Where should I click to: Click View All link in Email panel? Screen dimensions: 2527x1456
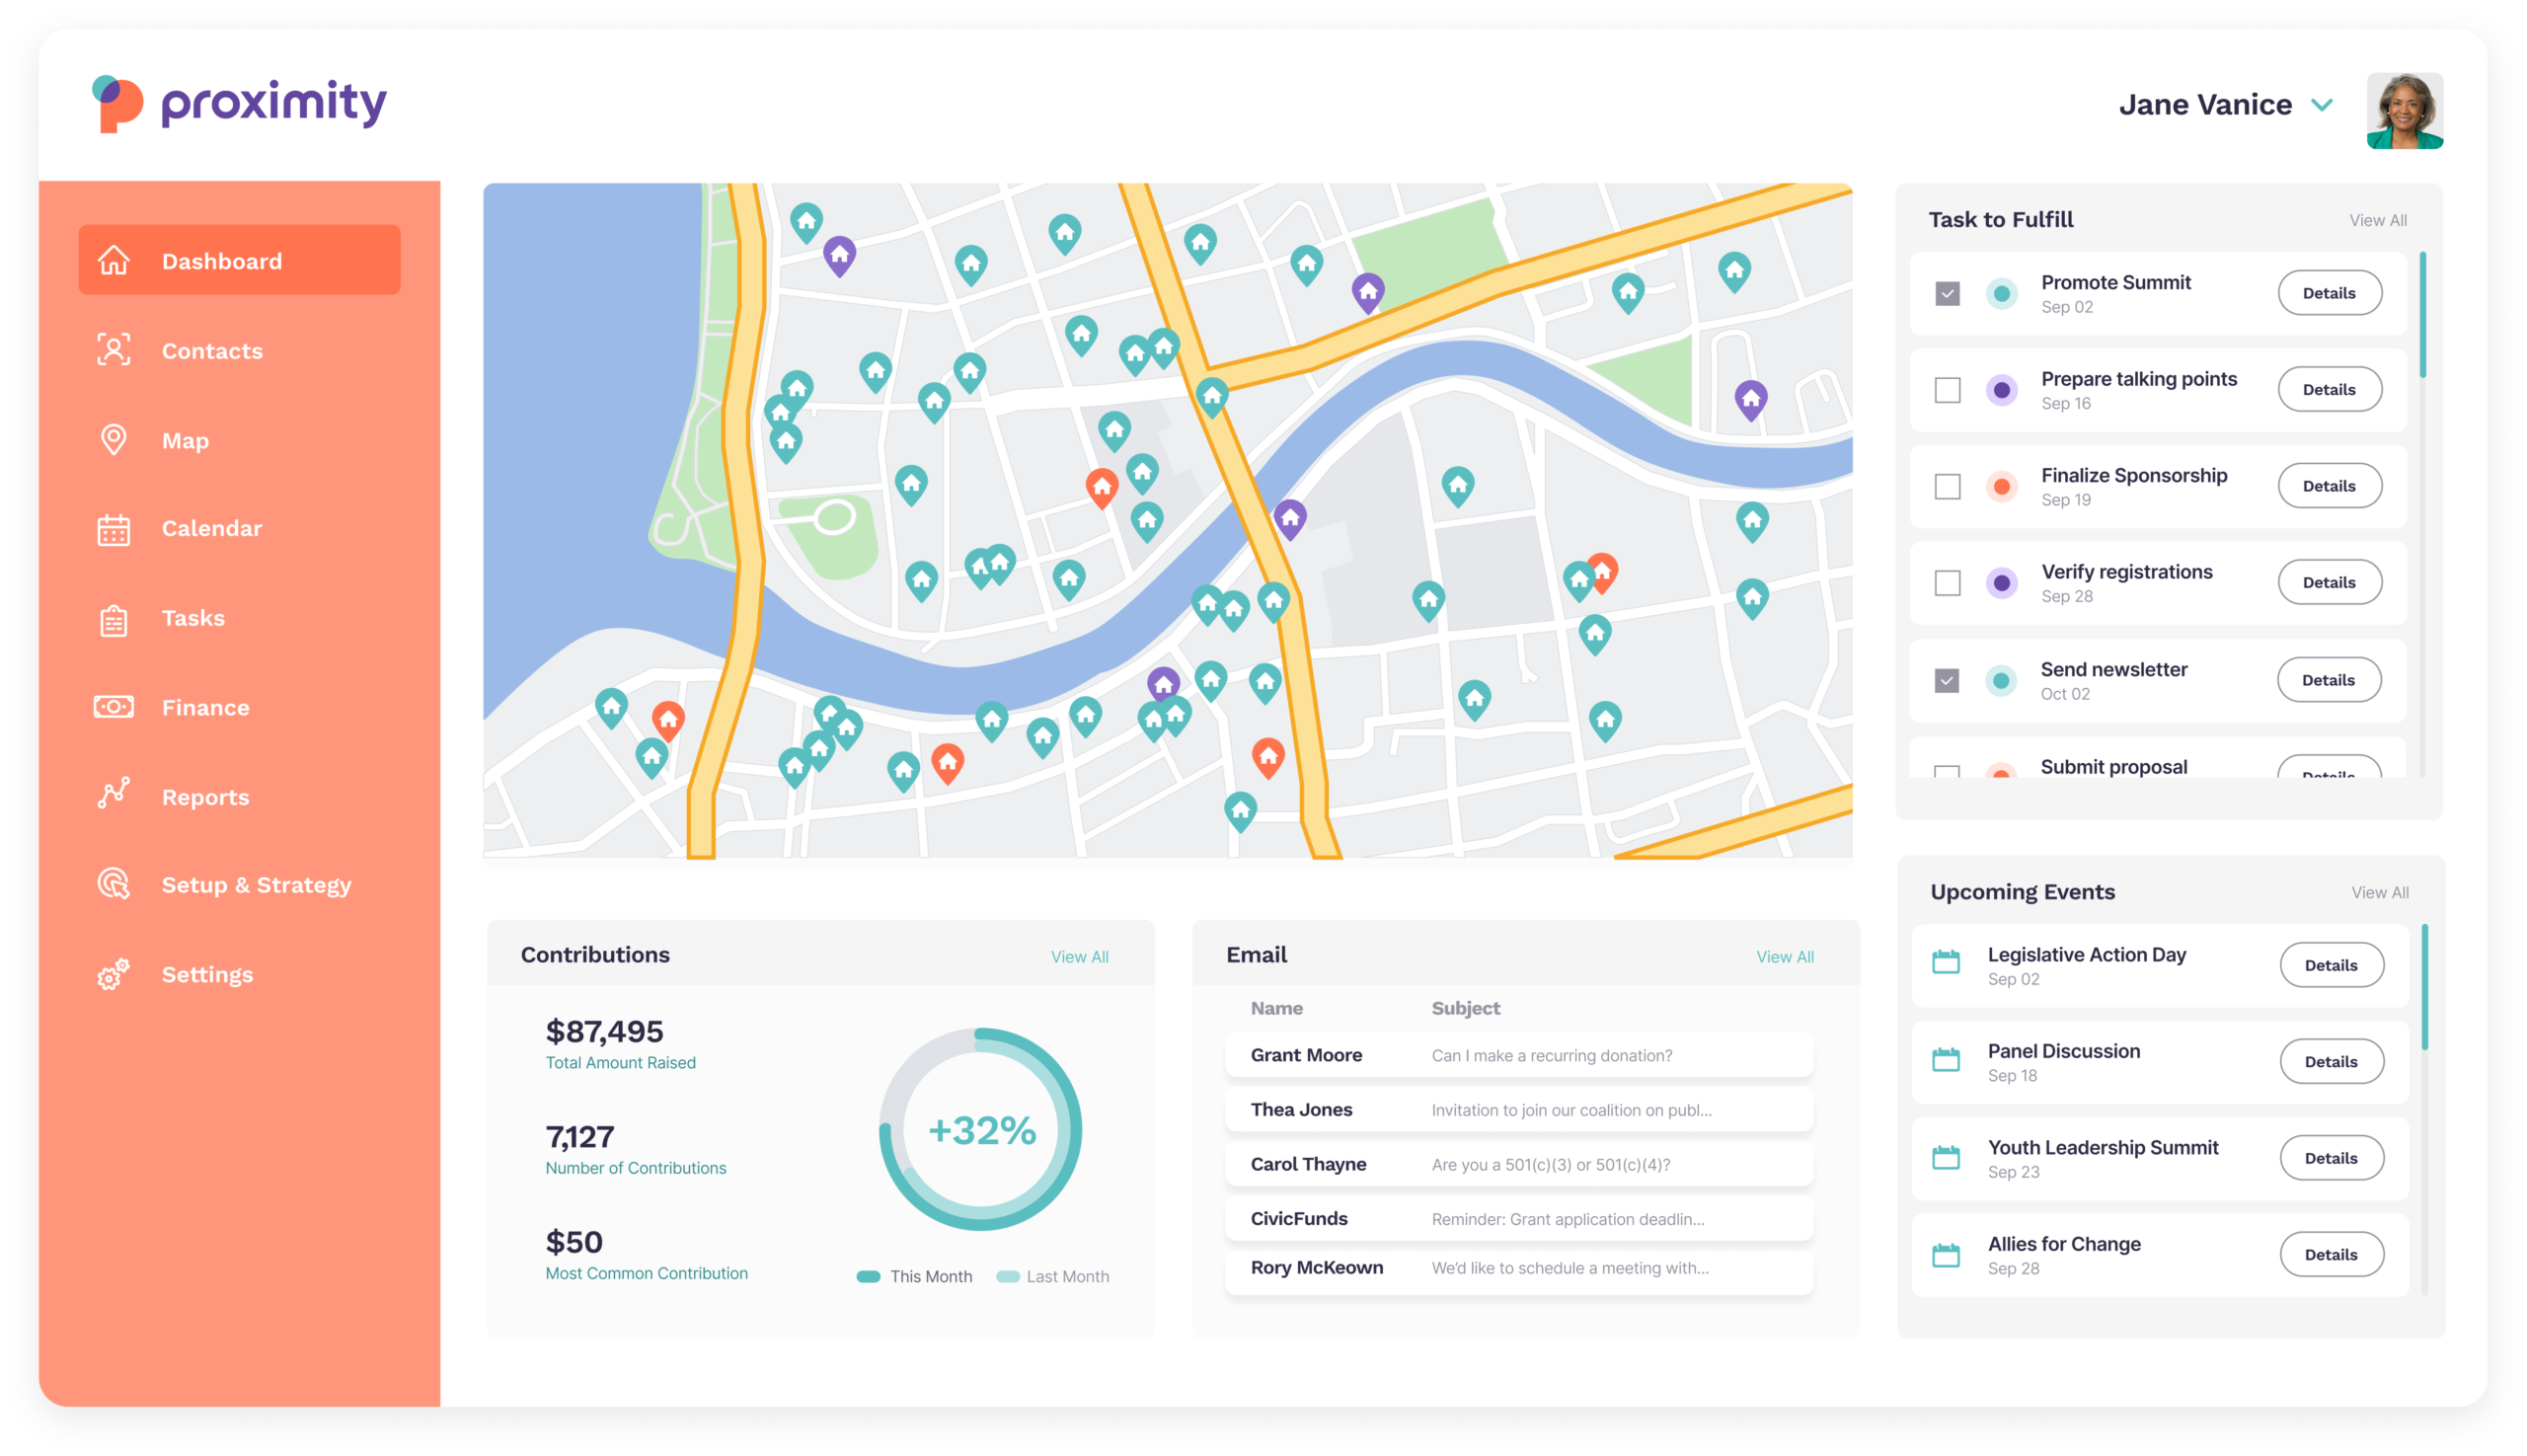[1784, 957]
